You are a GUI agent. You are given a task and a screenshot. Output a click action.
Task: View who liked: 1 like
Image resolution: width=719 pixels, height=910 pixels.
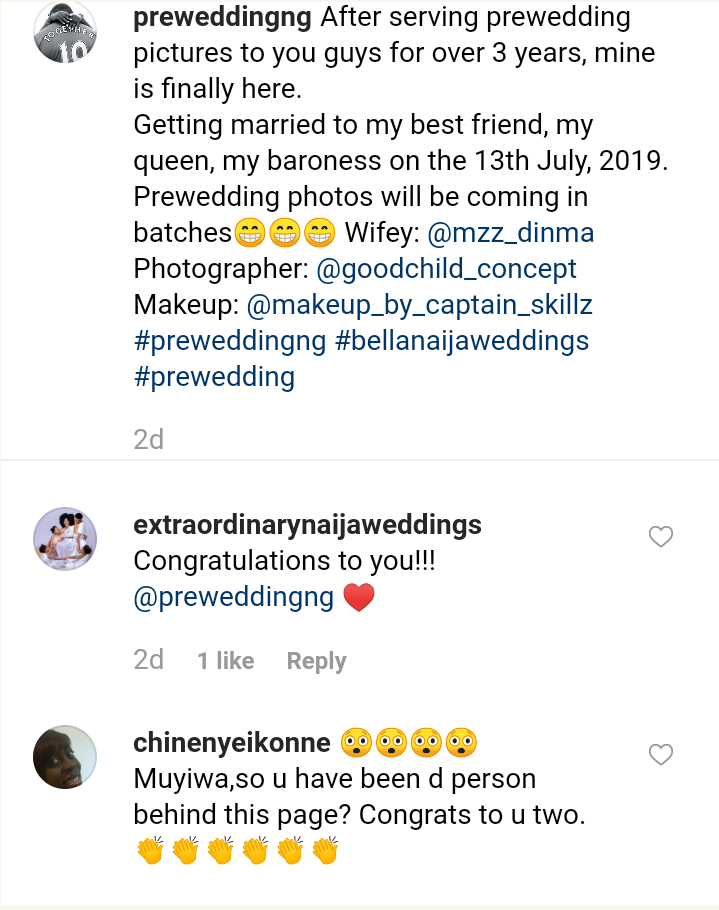click(225, 661)
